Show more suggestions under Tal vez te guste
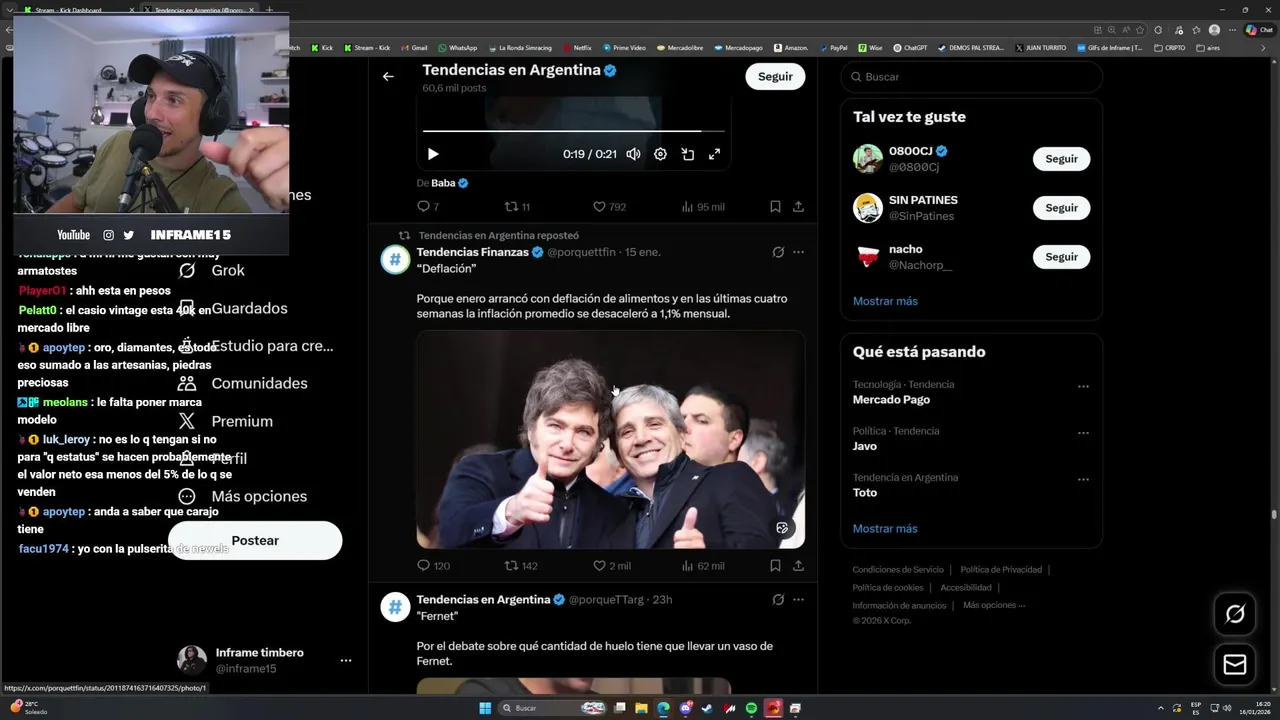Screen dimensions: 1280x720 885,301
